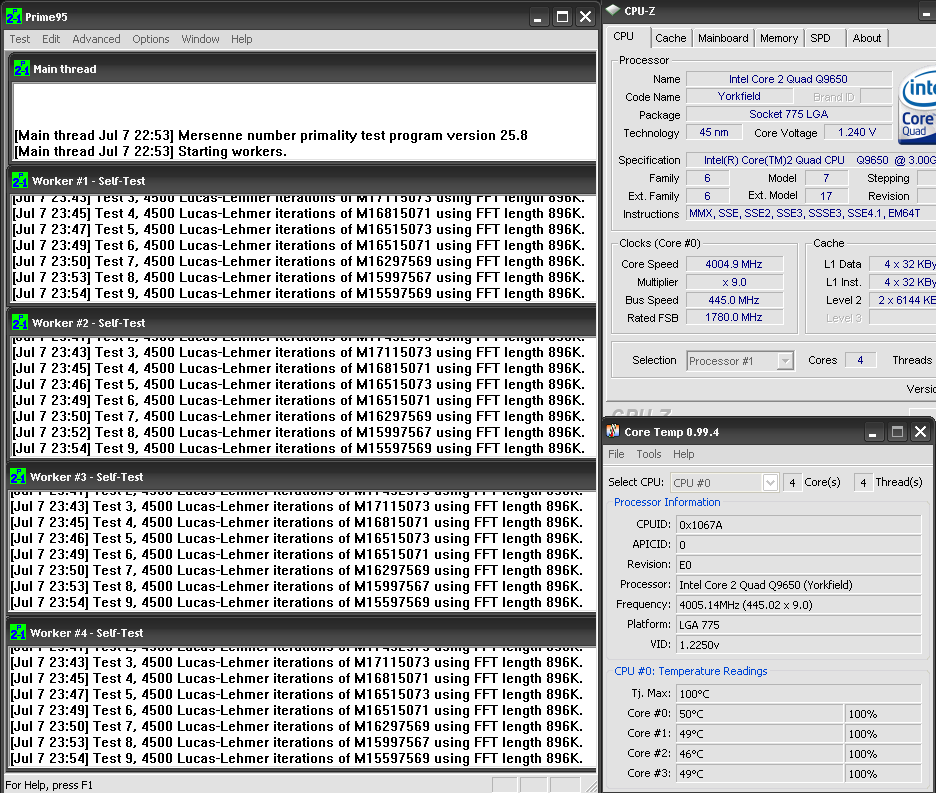Click the Core #1 load percentage 100%

(x=883, y=734)
